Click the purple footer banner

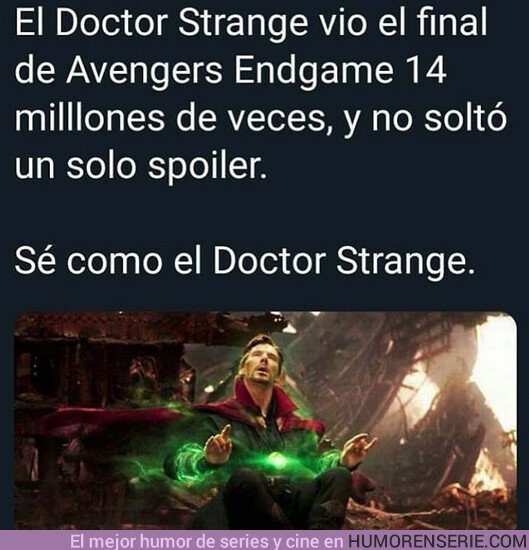click(x=264, y=540)
